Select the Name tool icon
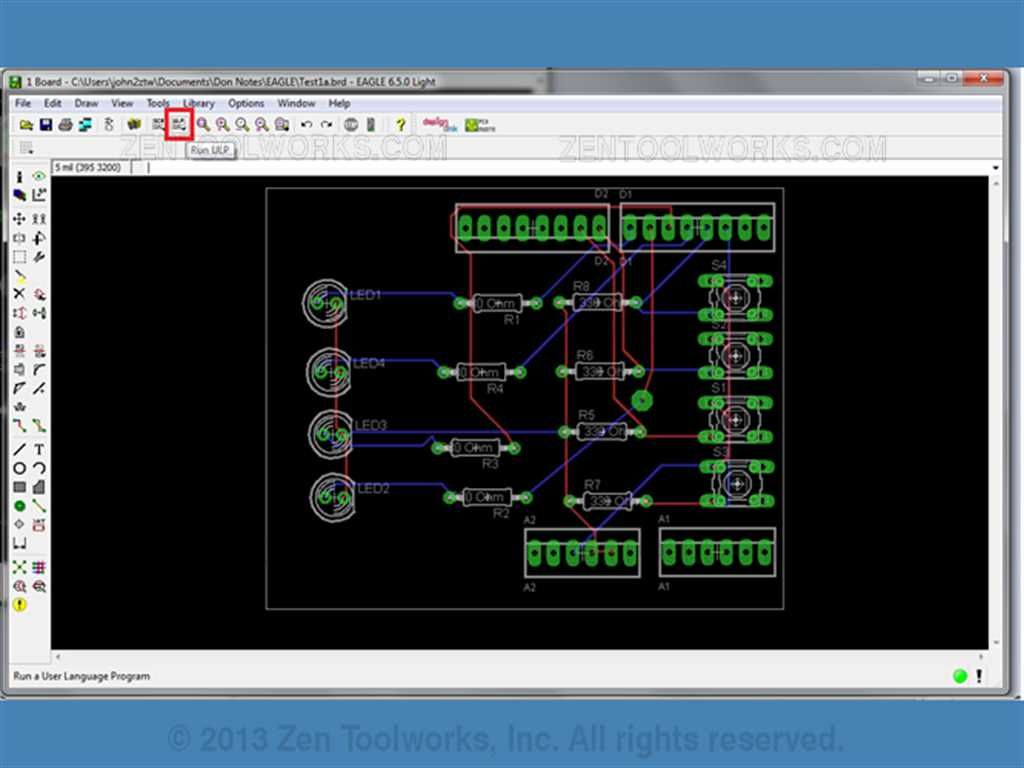Image resolution: width=1024 pixels, height=768 pixels. pos(20,351)
